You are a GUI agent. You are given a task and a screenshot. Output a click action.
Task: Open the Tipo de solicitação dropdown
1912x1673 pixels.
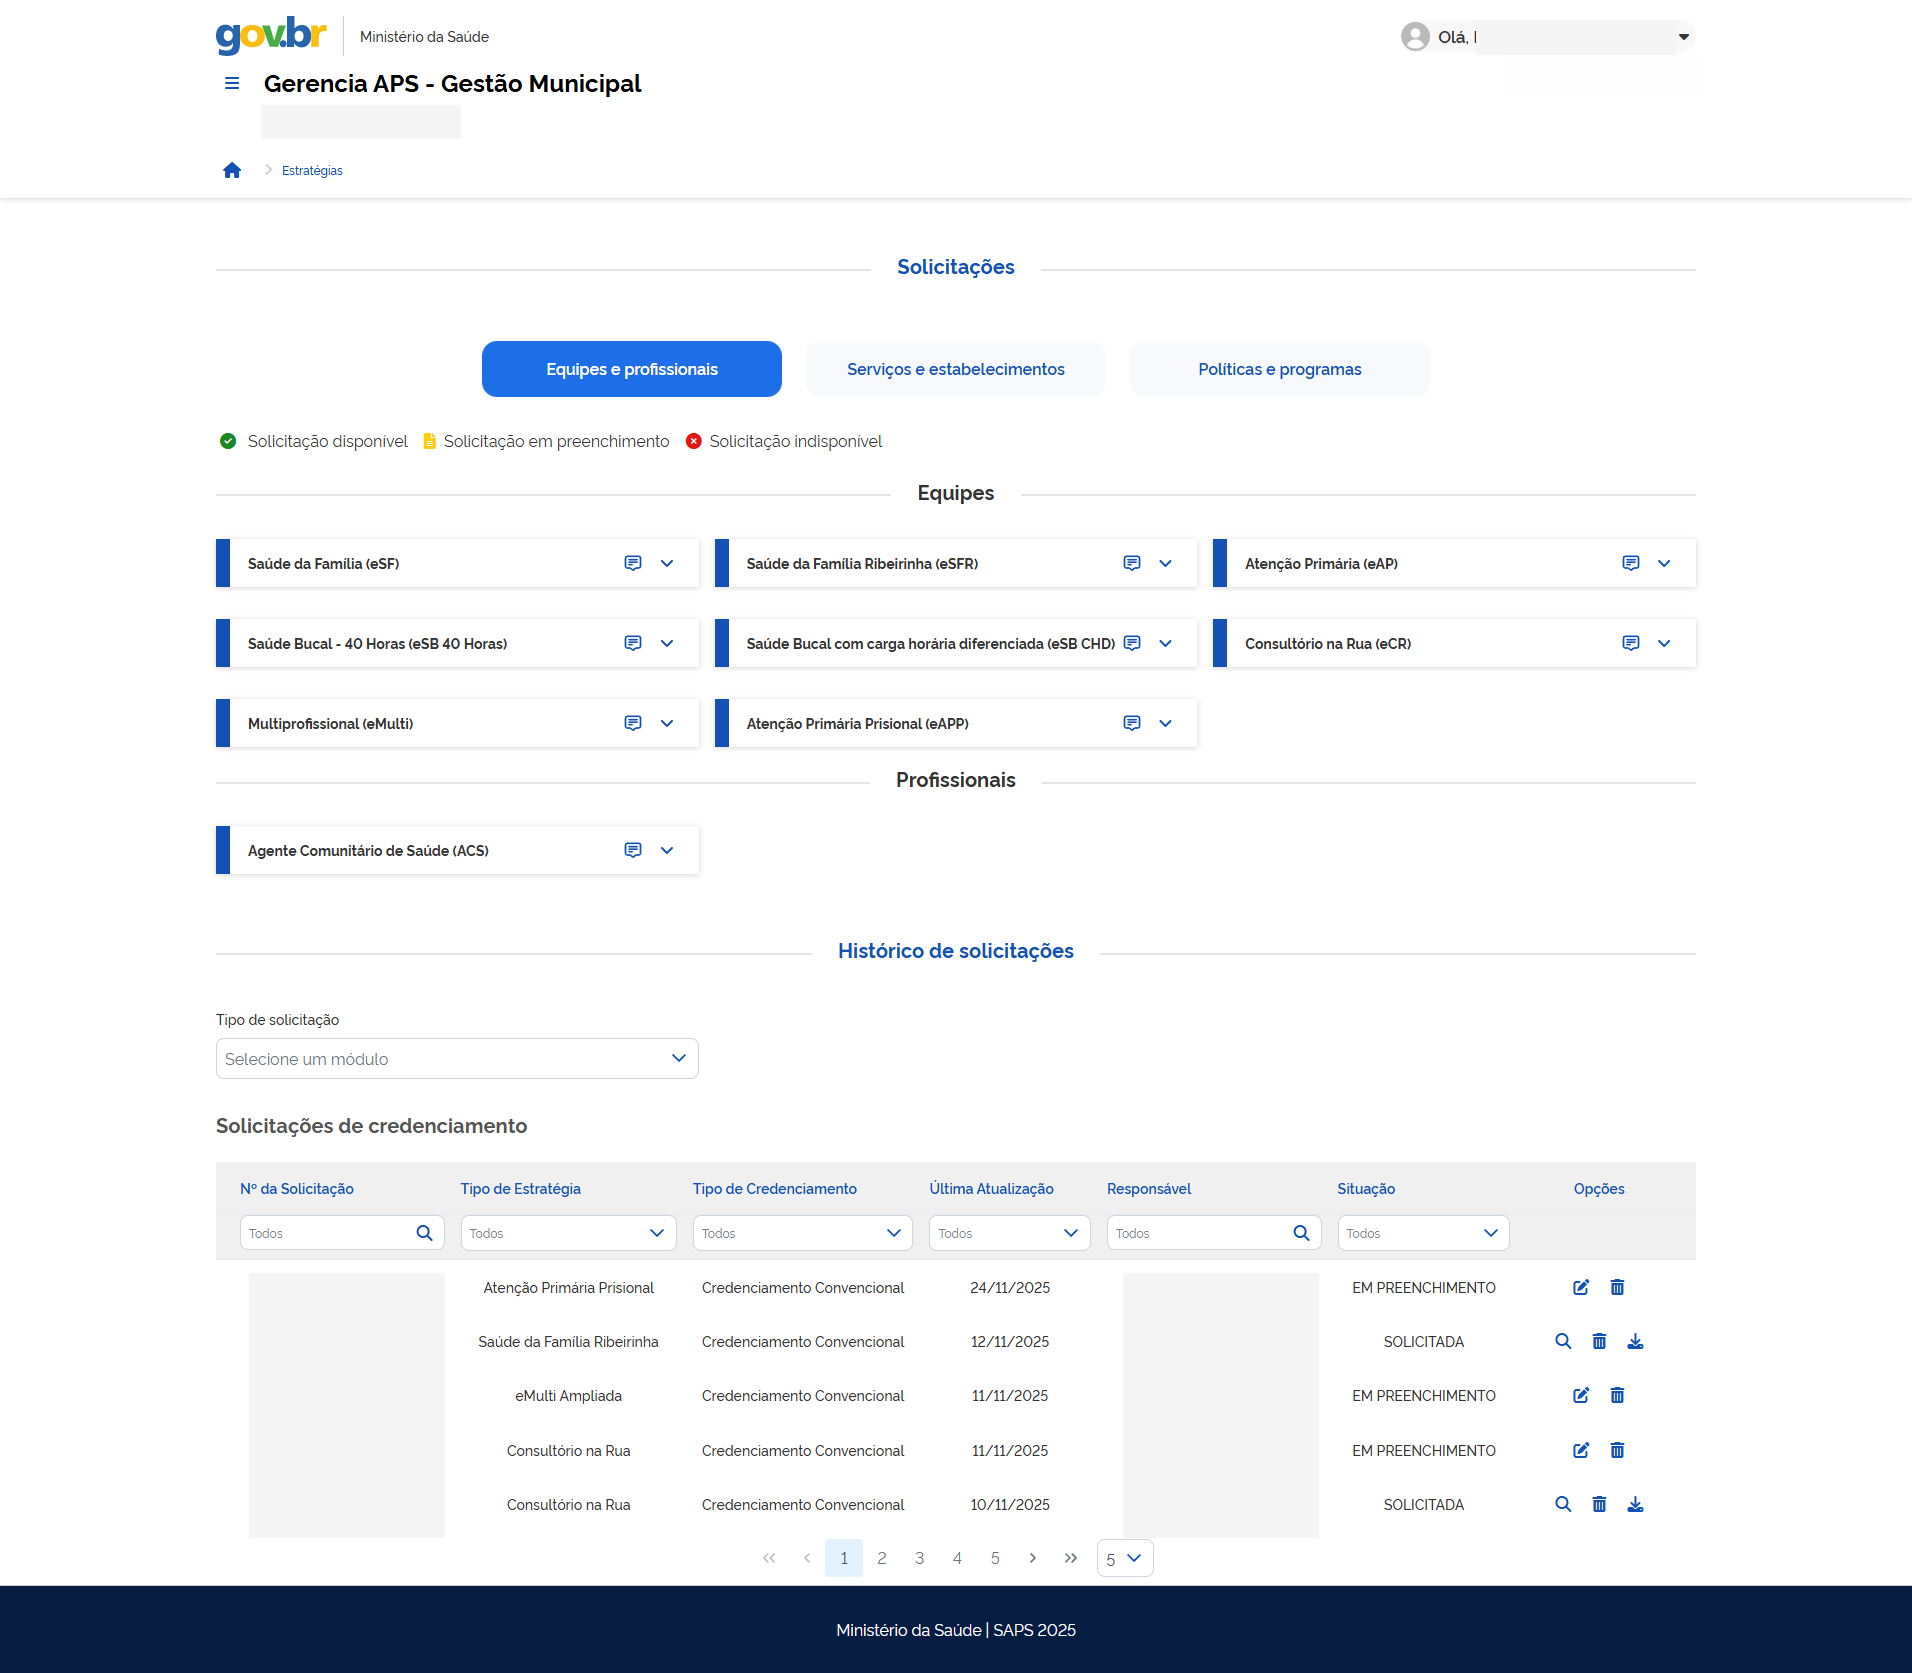457,1059
